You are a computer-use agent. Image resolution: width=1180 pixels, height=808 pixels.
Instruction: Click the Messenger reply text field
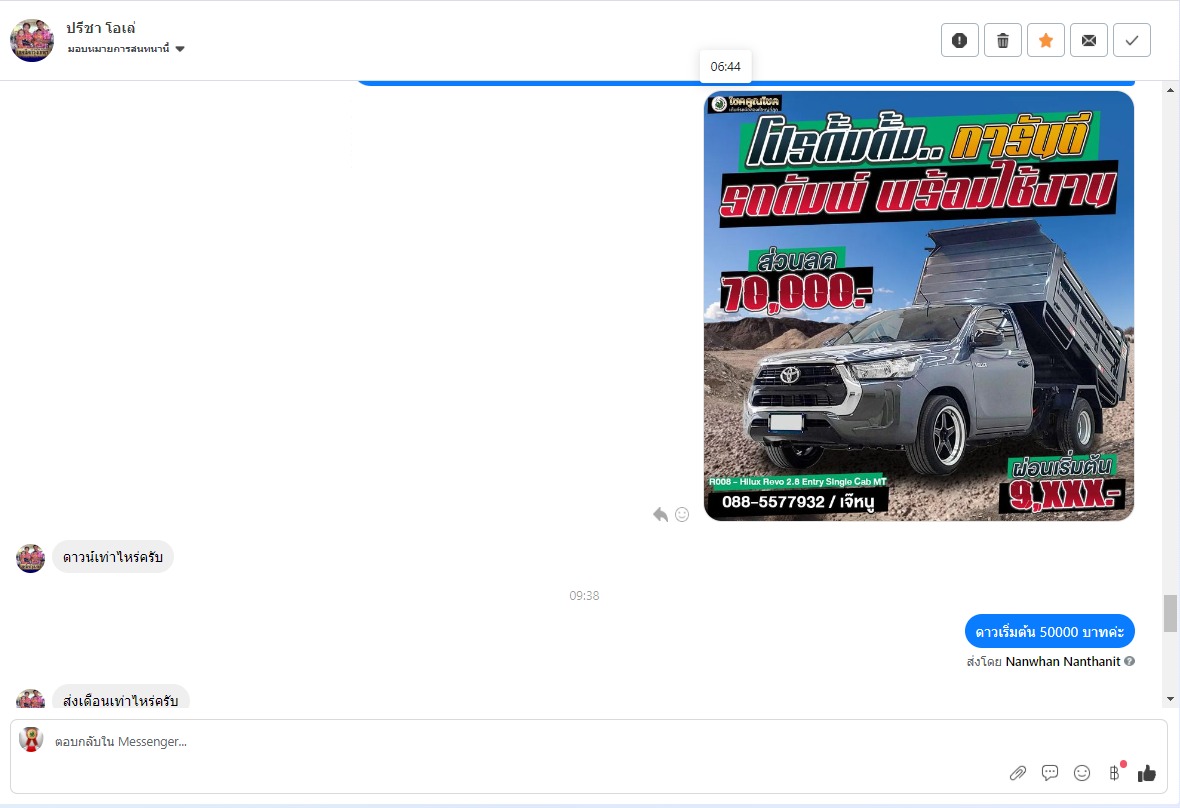point(500,742)
